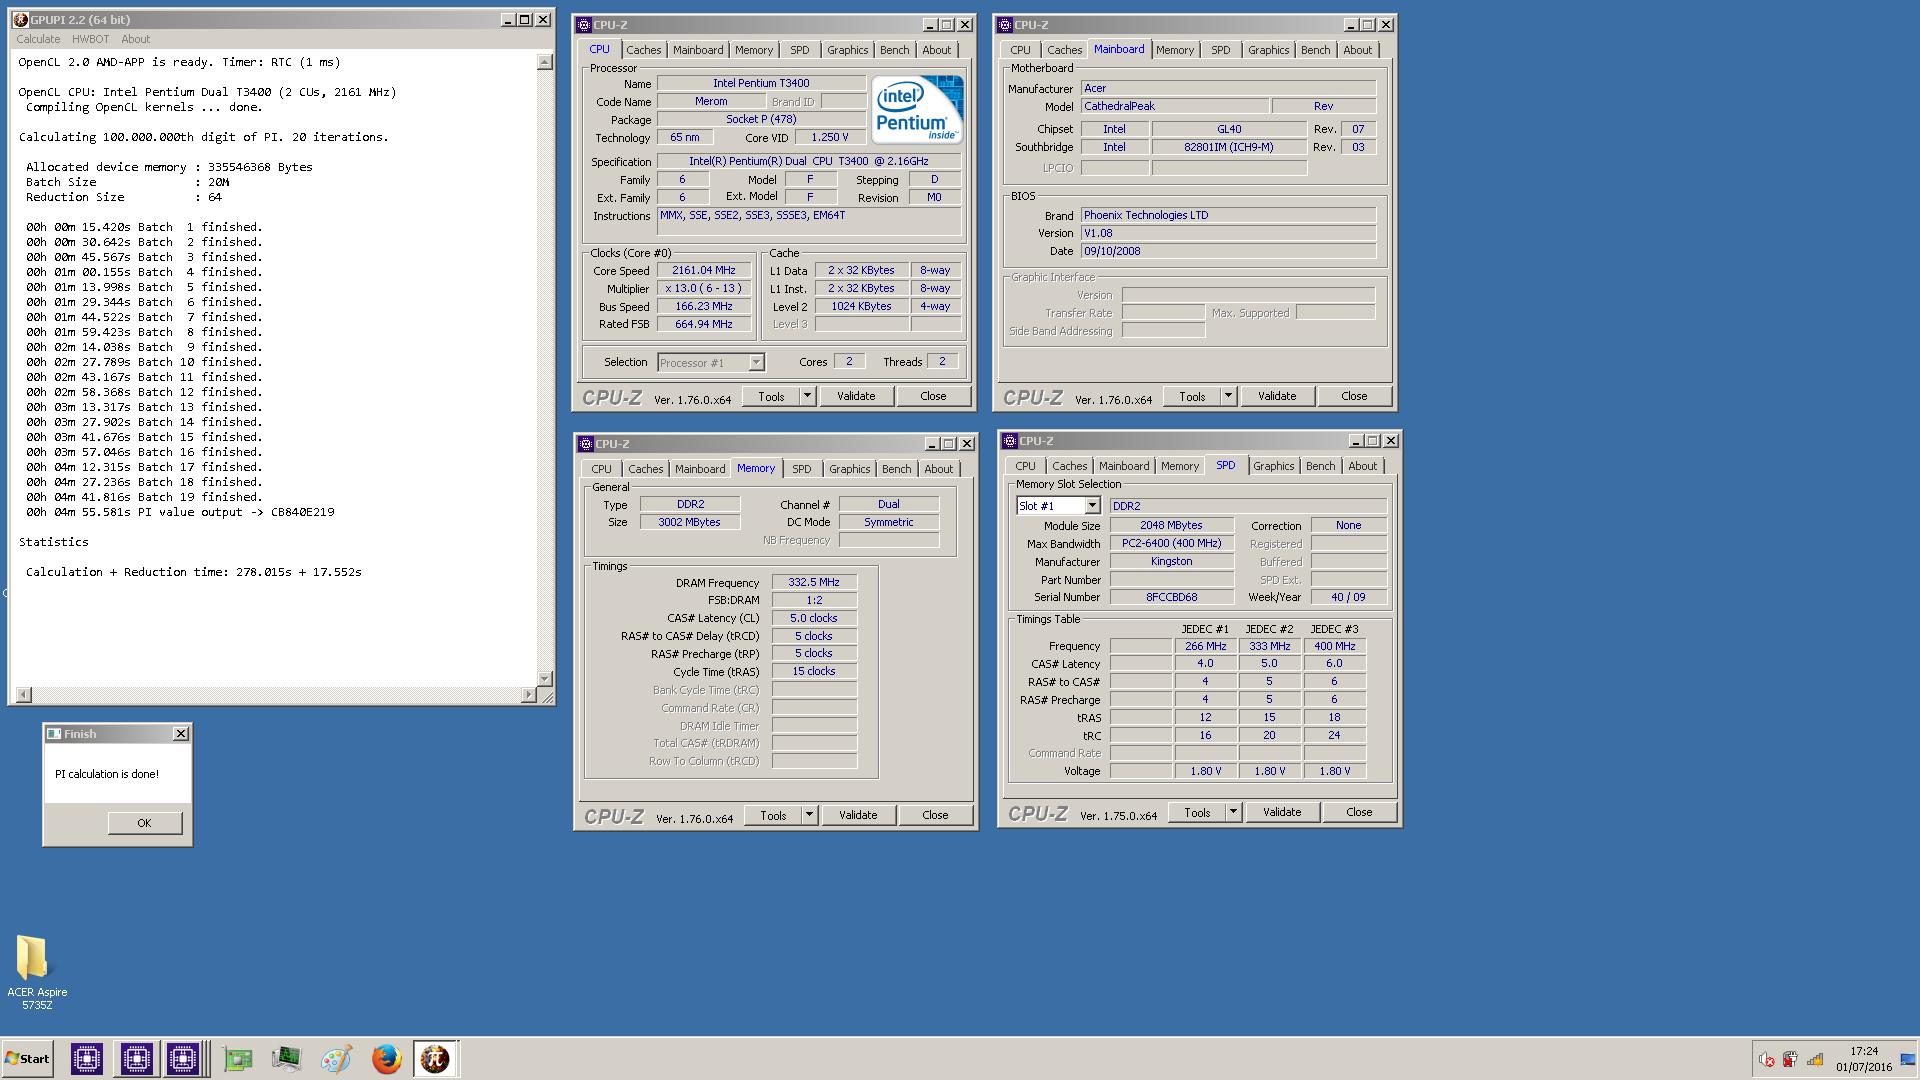Click the Core Speed value 2161.04 MHz
Image resolution: width=1920 pixels, height=1080 pixels.
click(704, 270)
